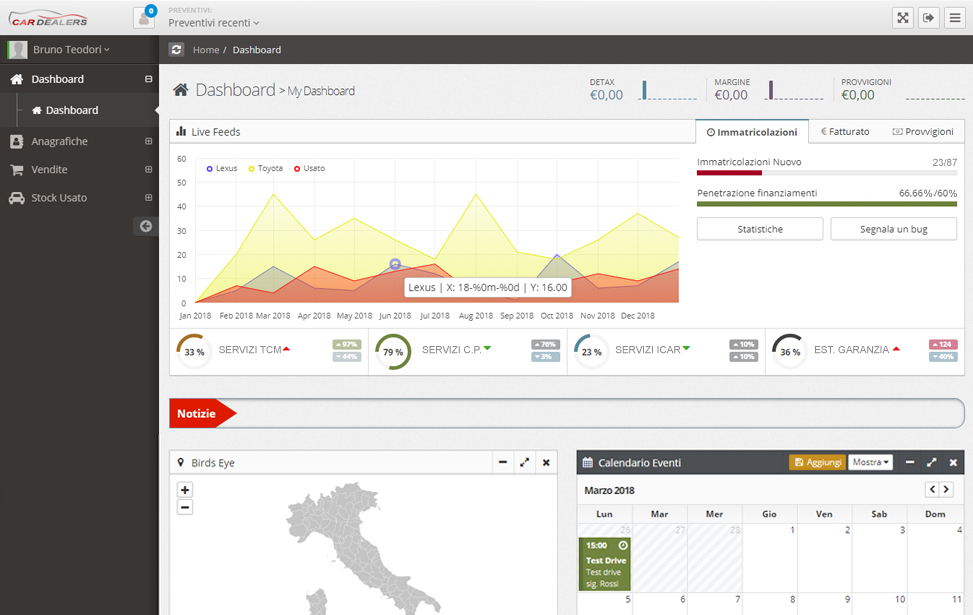Click the Car Dealers logo
Viewport: 973px width, 615px height.
coord(48,17)
